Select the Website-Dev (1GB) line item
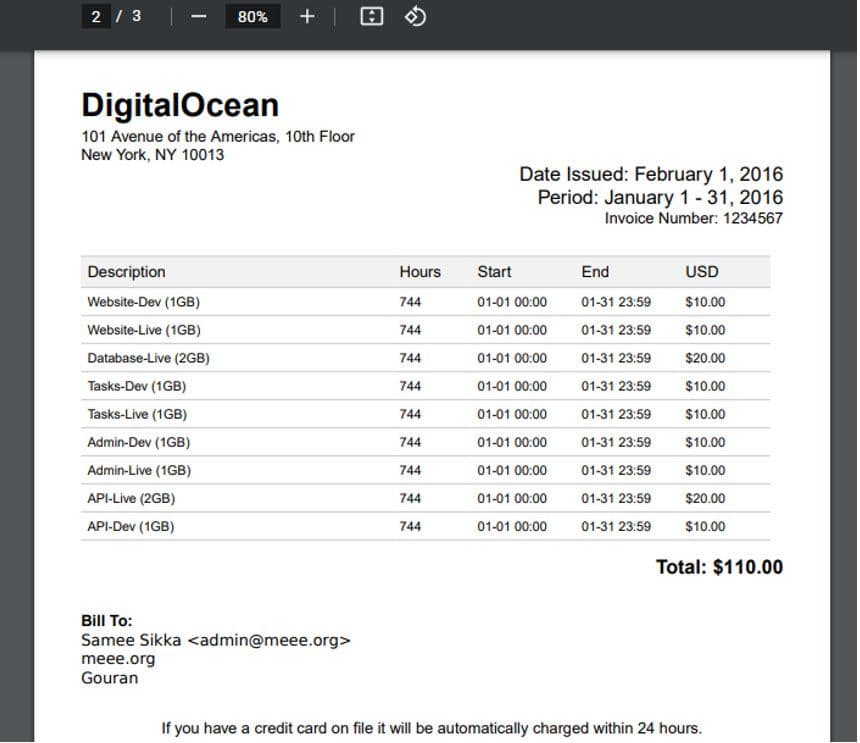 (143, 302)
